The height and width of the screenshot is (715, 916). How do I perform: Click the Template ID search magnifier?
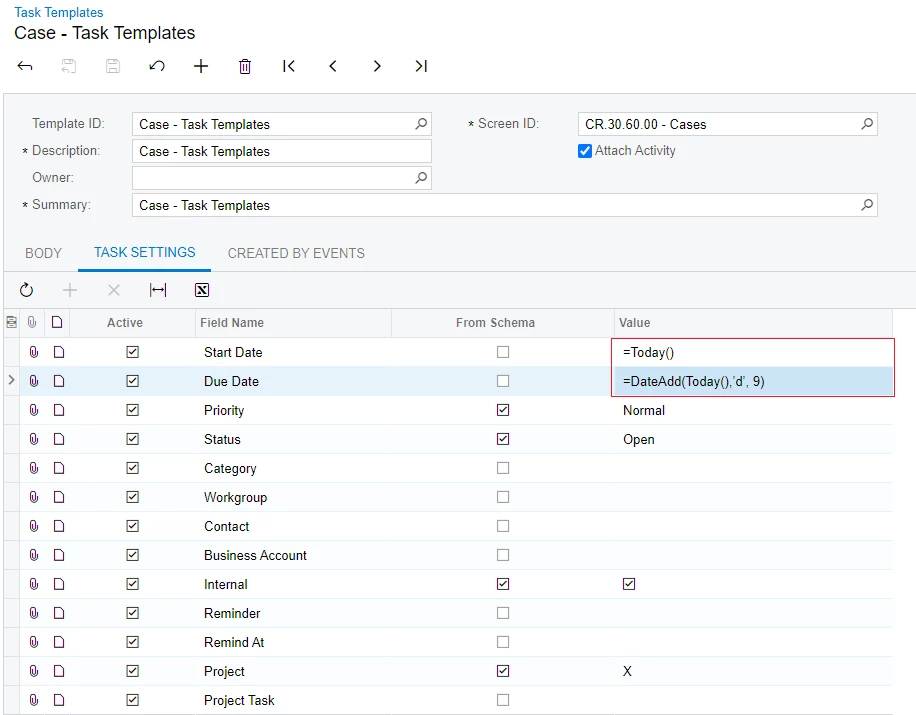click(421, 124)
